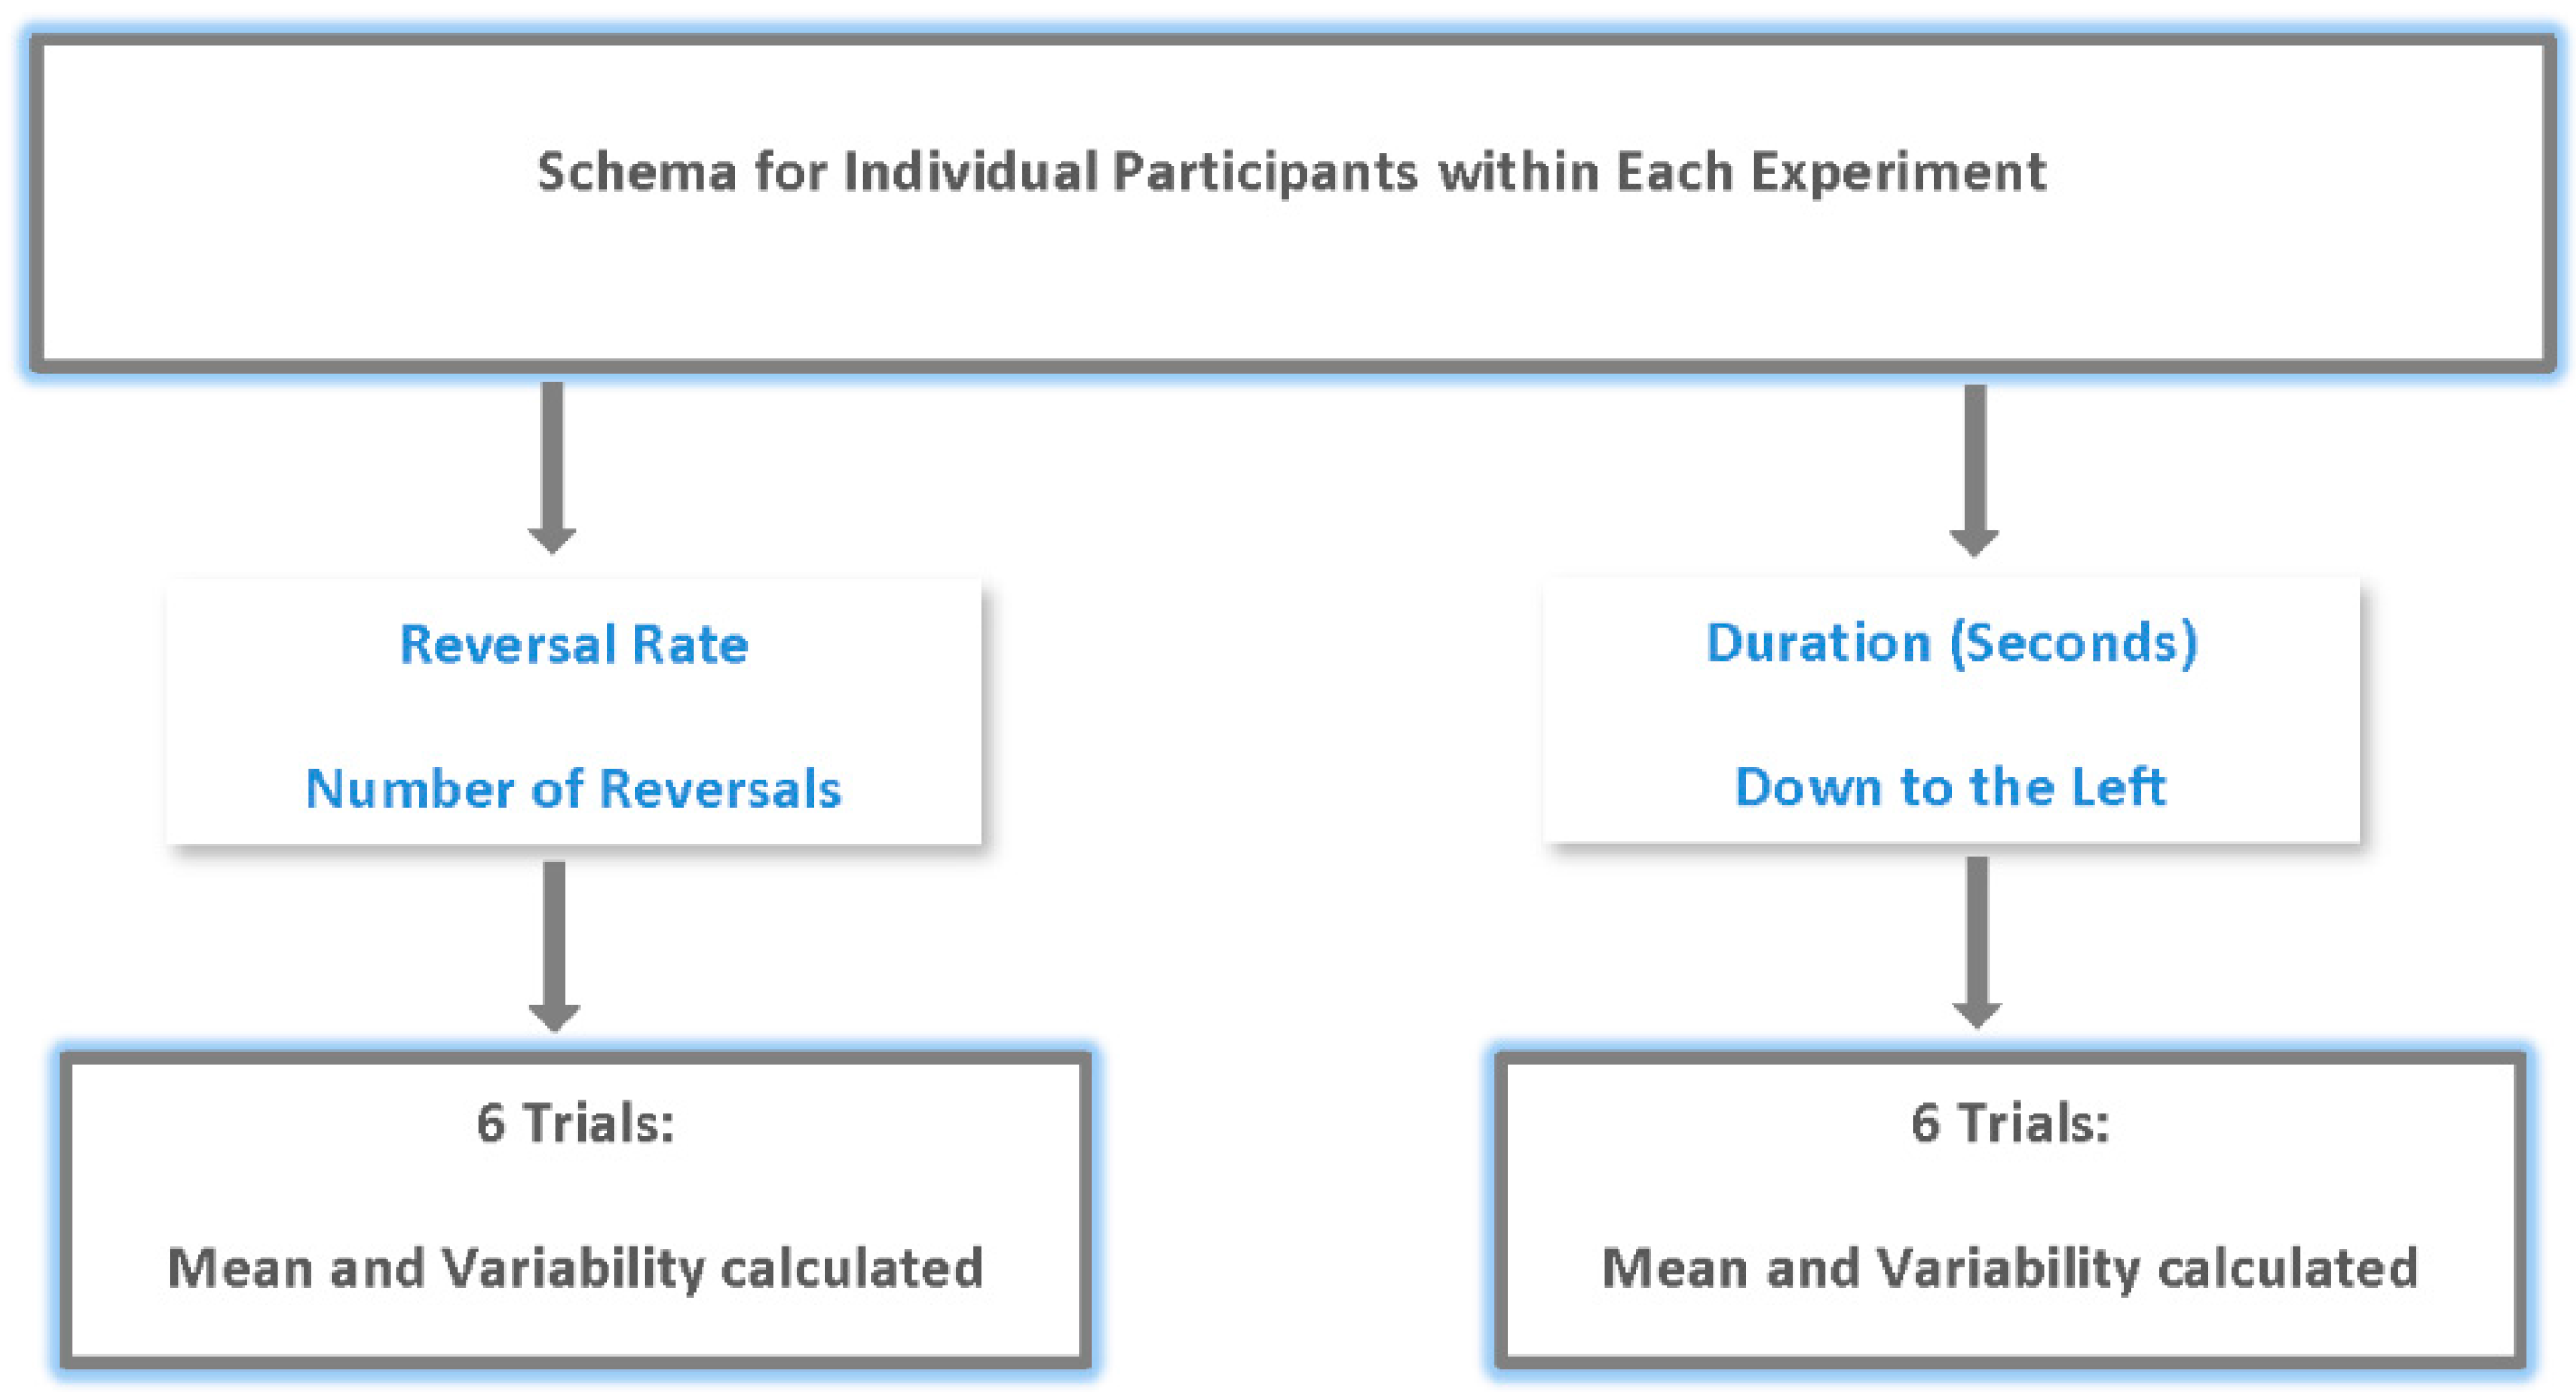Viewport: 2576px width, 1392px height.
Task: Click Mean and Variability calculated in left box
Action: (575, 1268)
